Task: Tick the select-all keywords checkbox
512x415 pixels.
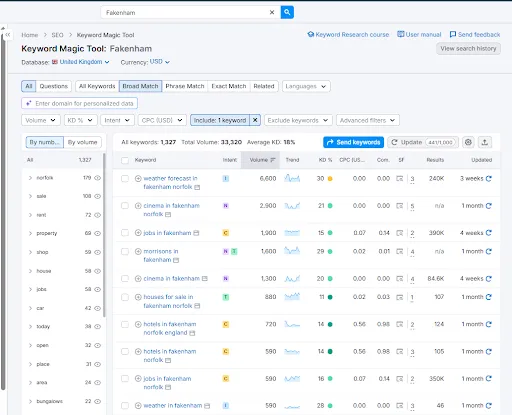Action: click(x=125, y=160)
